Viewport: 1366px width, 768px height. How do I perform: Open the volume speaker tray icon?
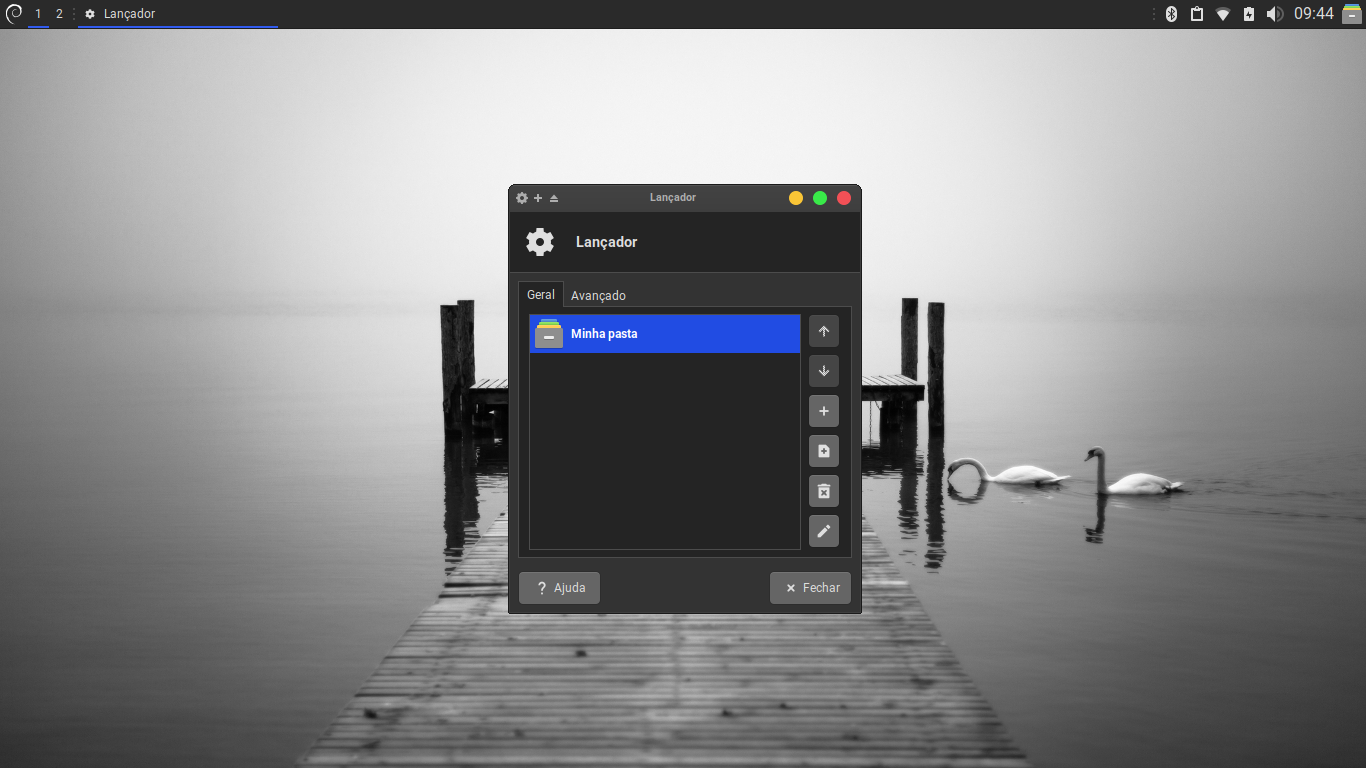tap(1274, 14)
